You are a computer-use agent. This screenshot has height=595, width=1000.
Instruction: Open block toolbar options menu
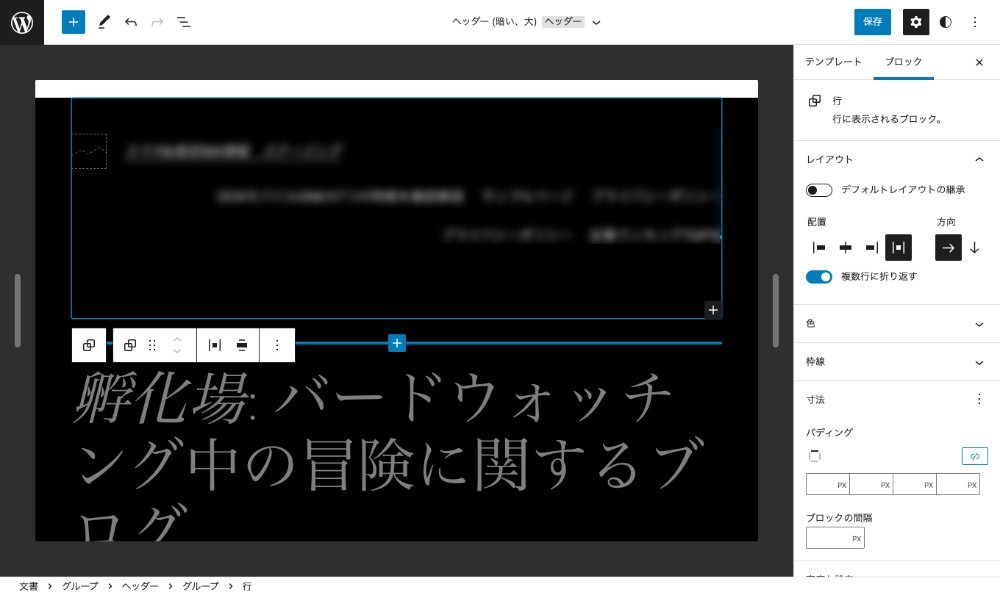click(x=277, y=345)
